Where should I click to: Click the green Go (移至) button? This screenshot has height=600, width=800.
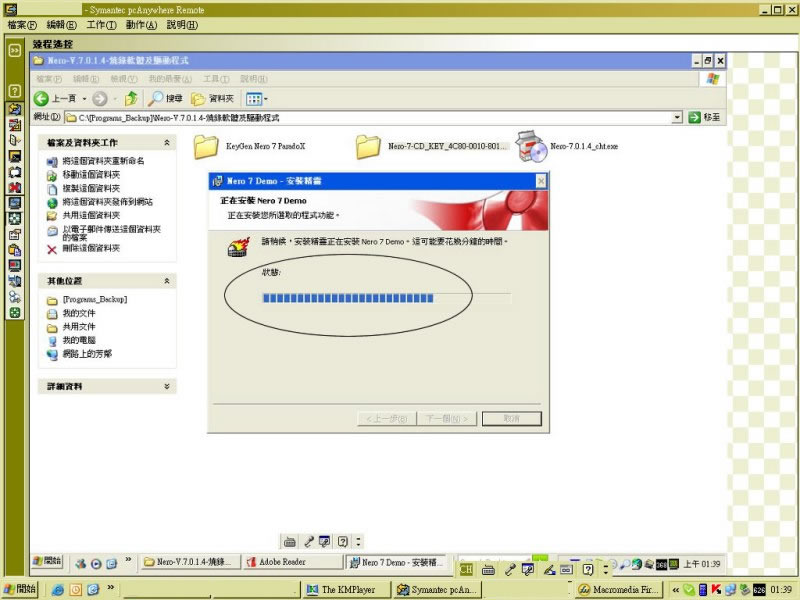705,117
